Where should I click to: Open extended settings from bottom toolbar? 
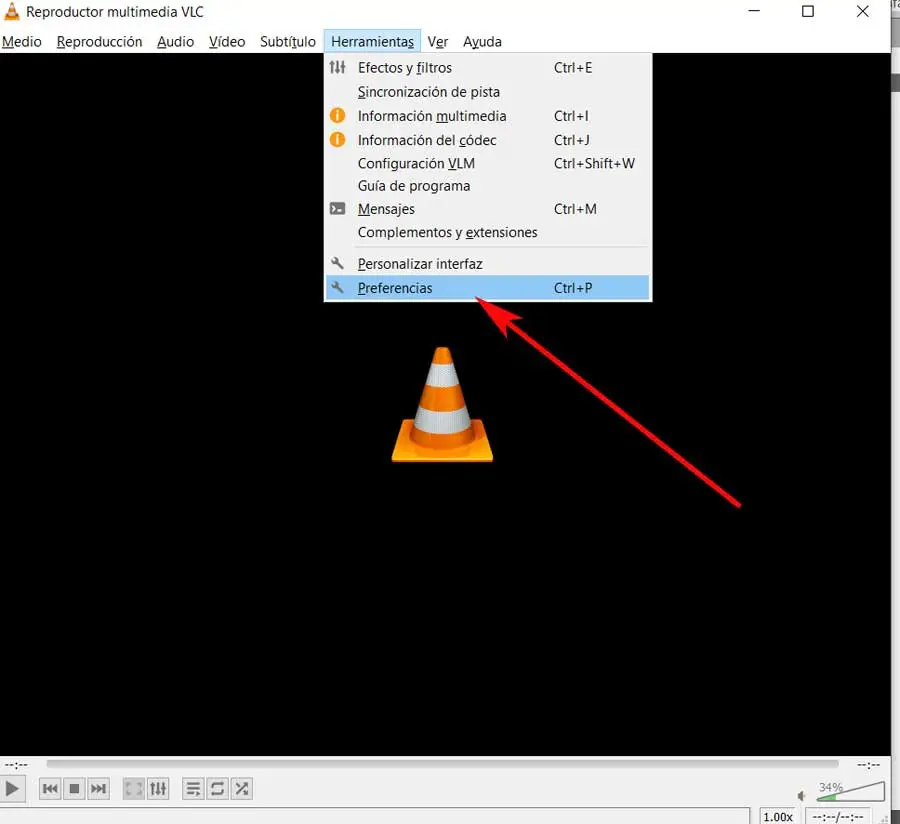(158, 788)
